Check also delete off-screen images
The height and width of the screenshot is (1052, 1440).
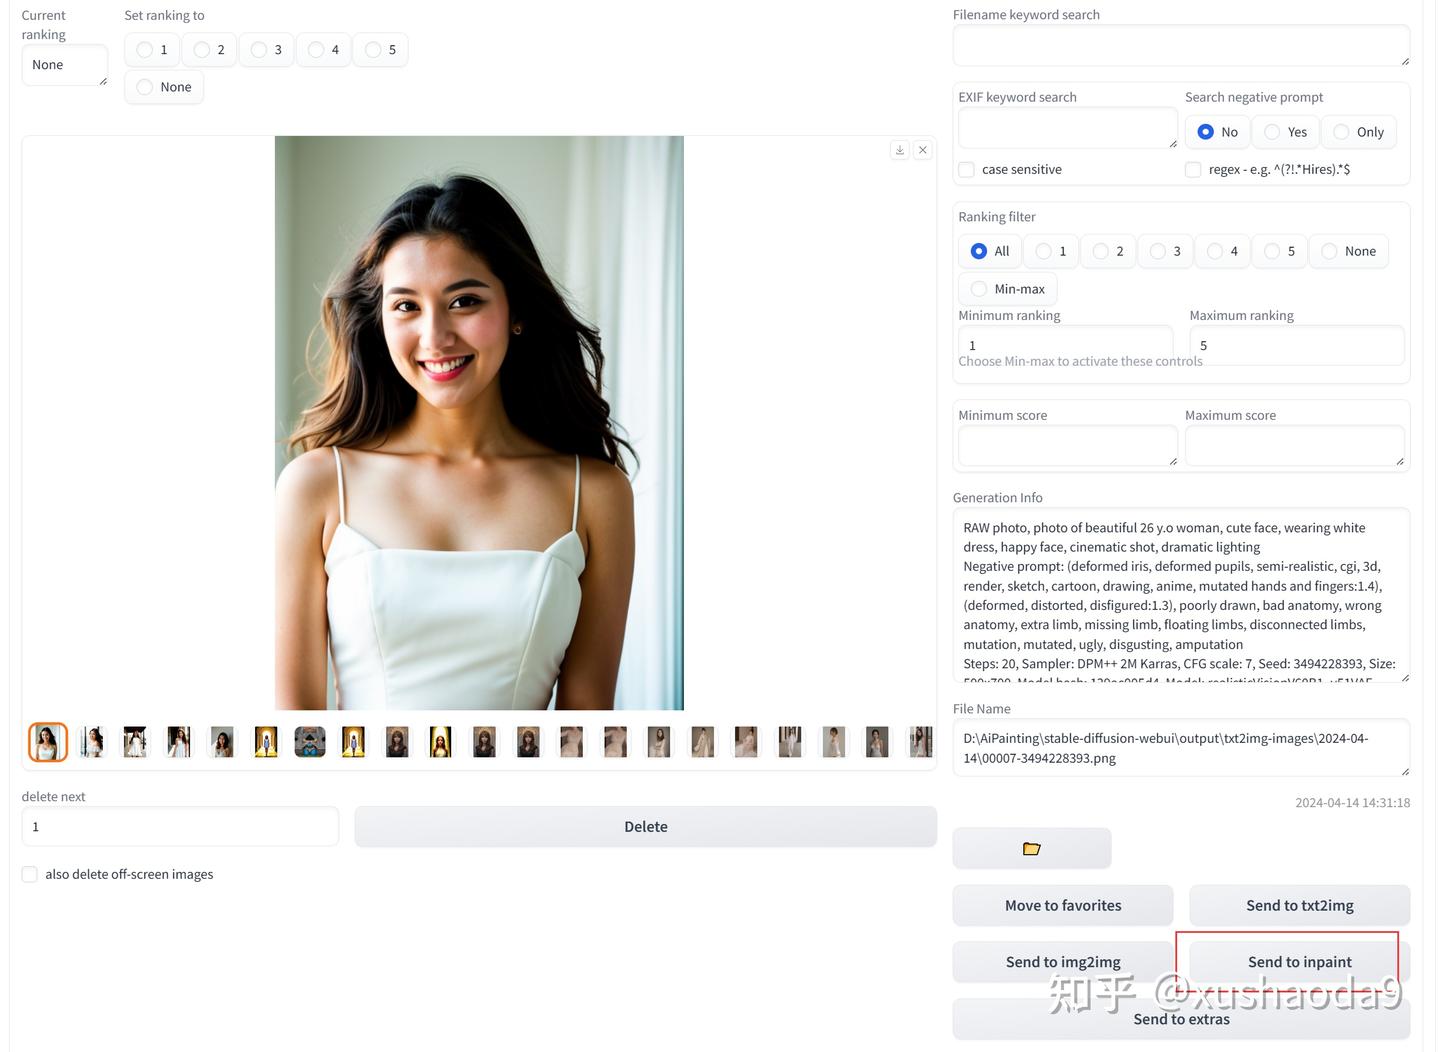(x=30, y=874)
